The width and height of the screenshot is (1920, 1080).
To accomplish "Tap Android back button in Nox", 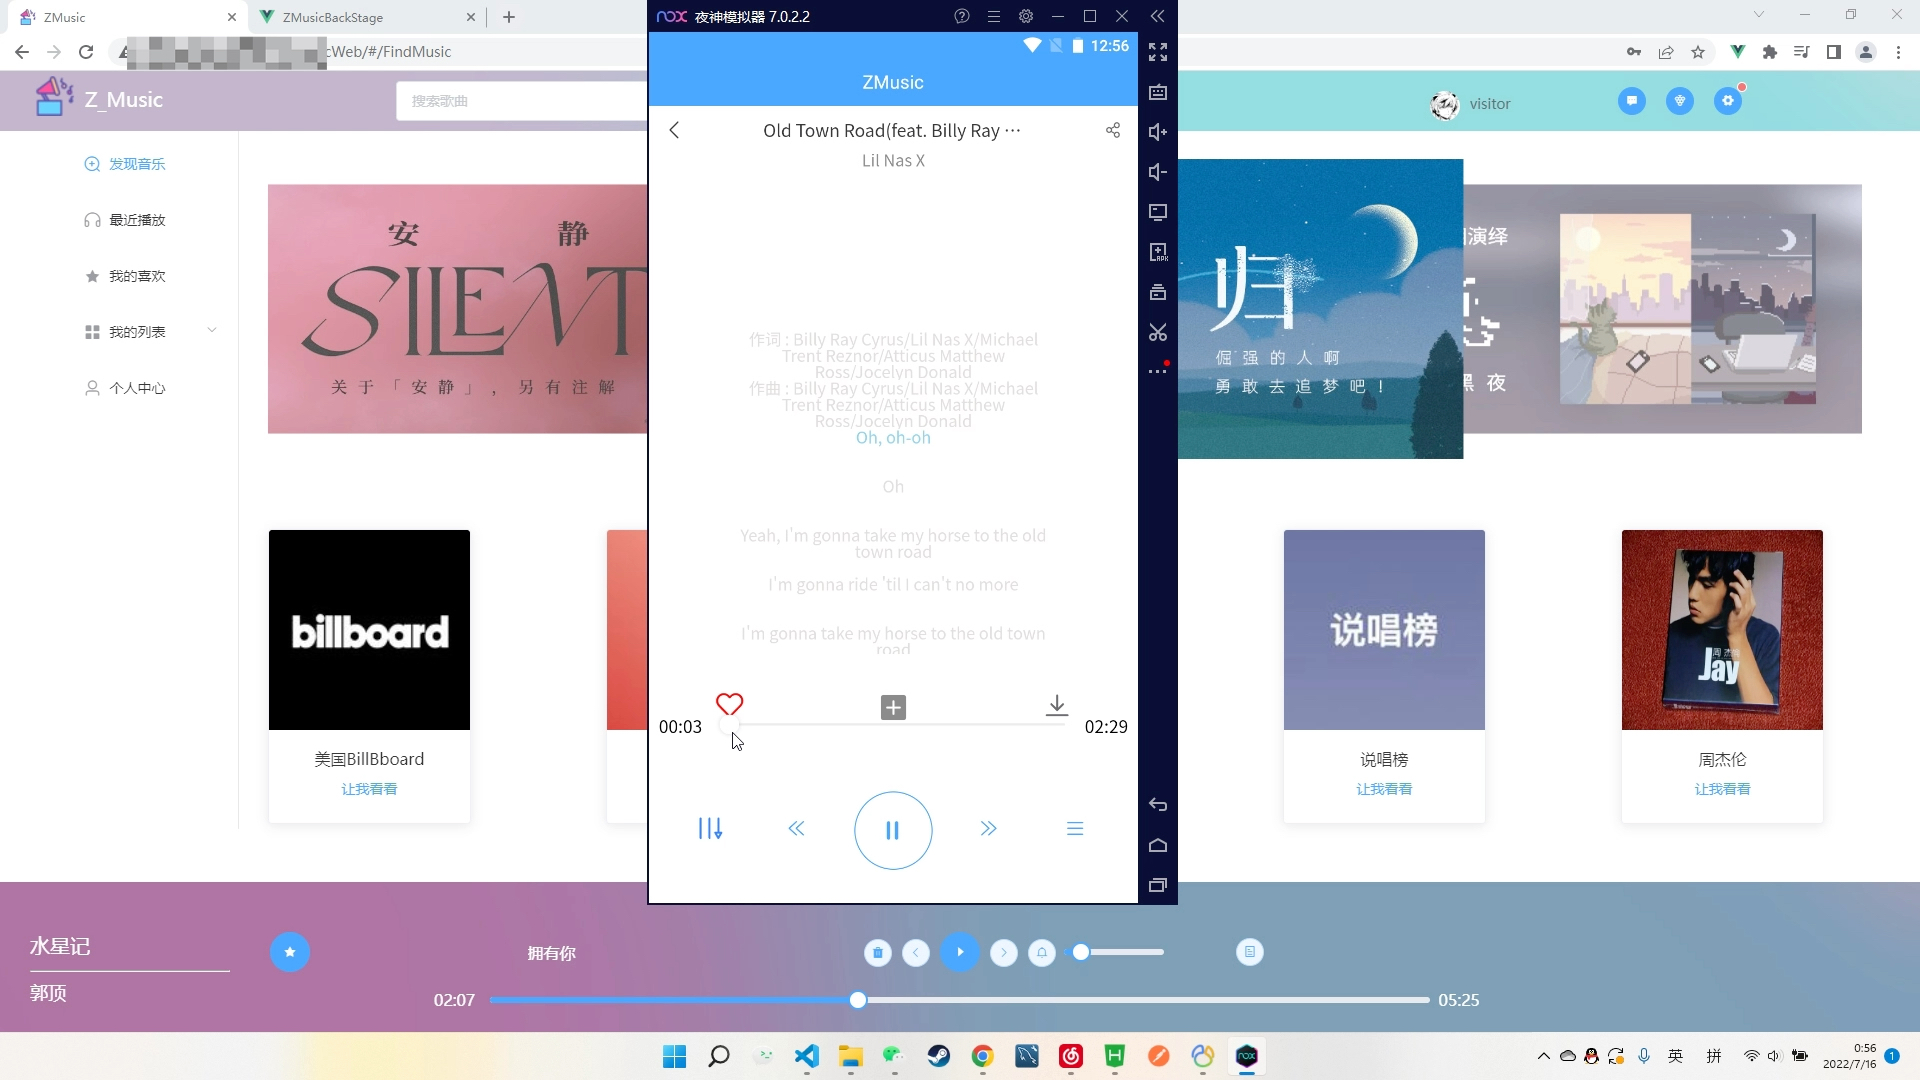I will [x=1158, y=805].
